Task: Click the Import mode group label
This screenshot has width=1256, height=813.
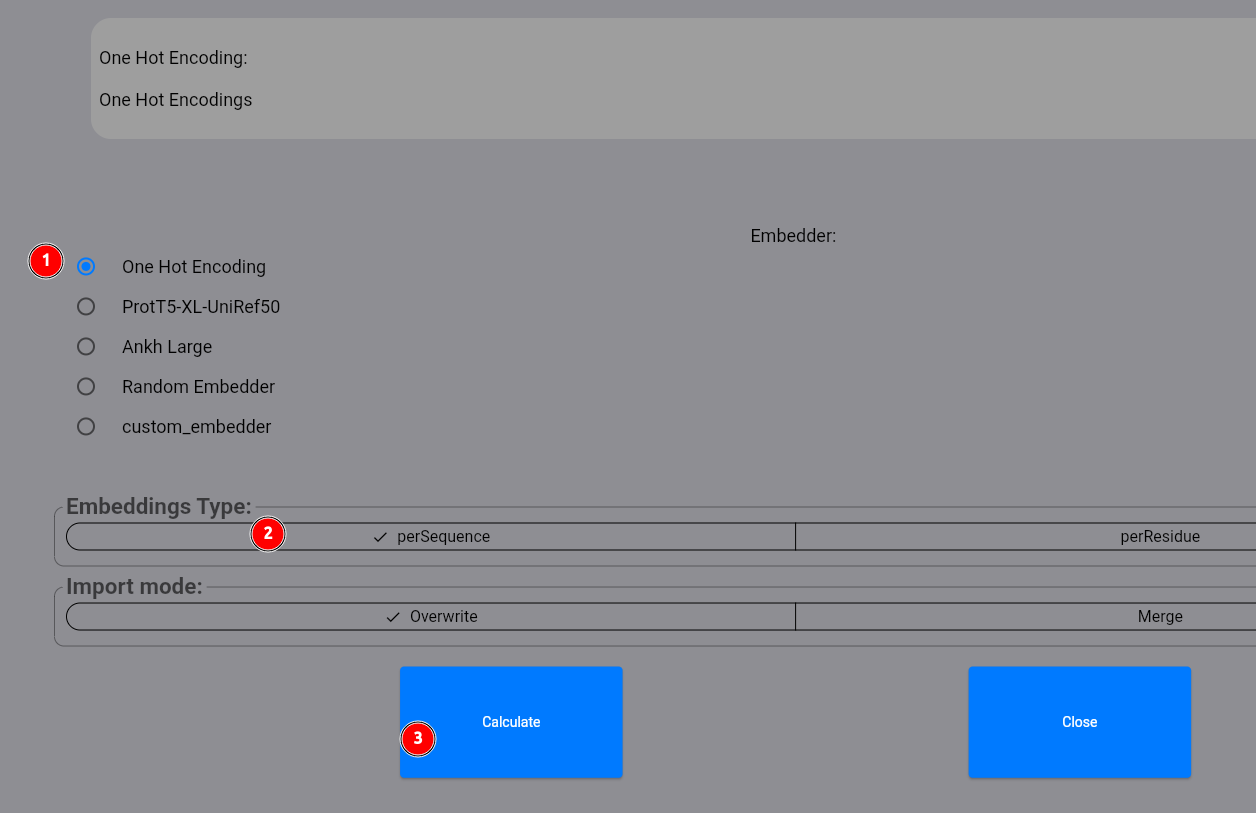Action: tap(134, 586)
